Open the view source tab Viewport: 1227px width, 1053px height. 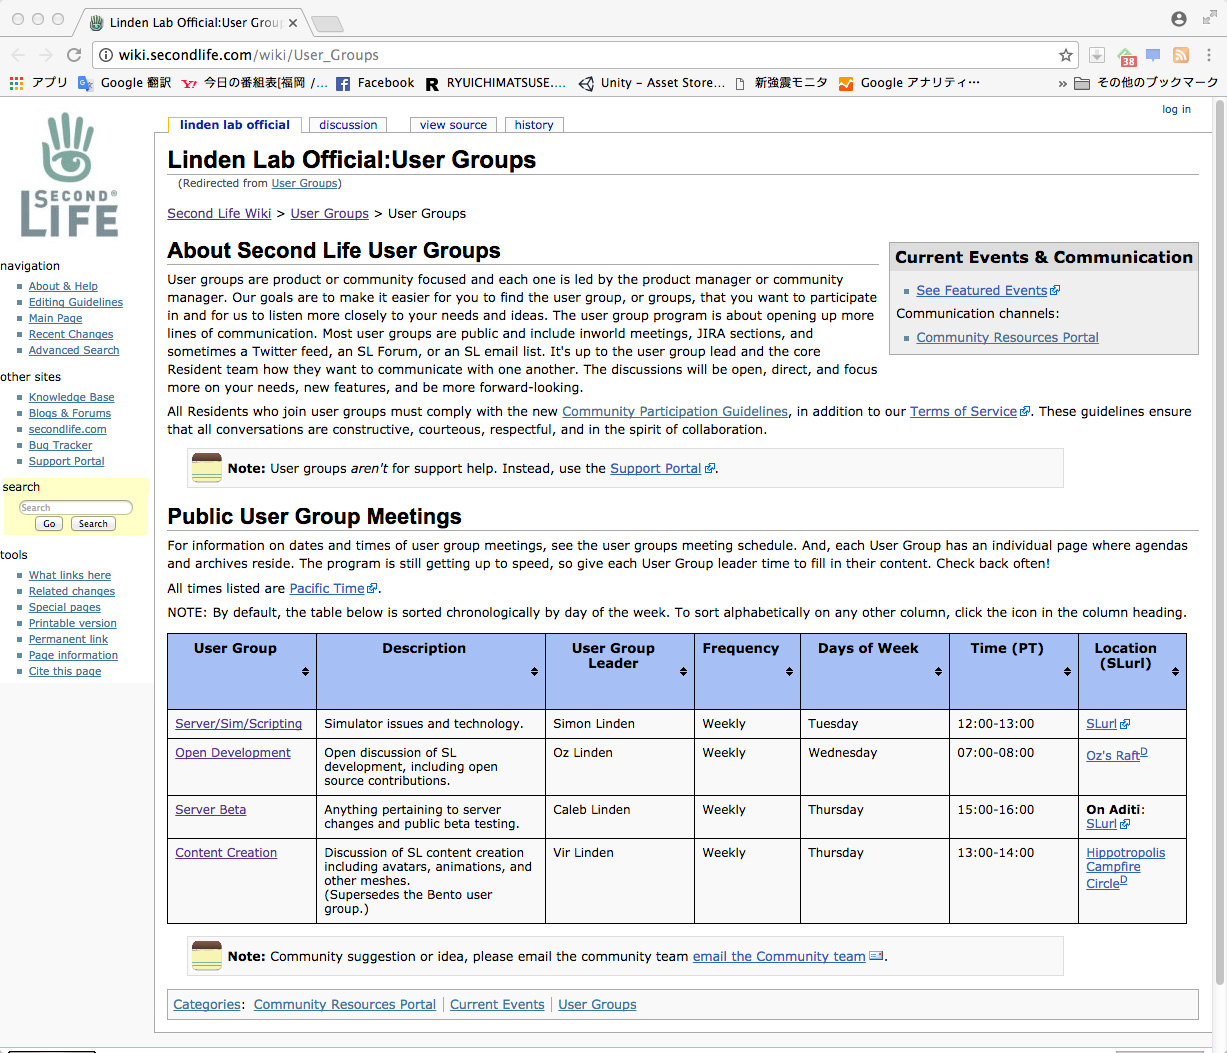click(453, 125)
